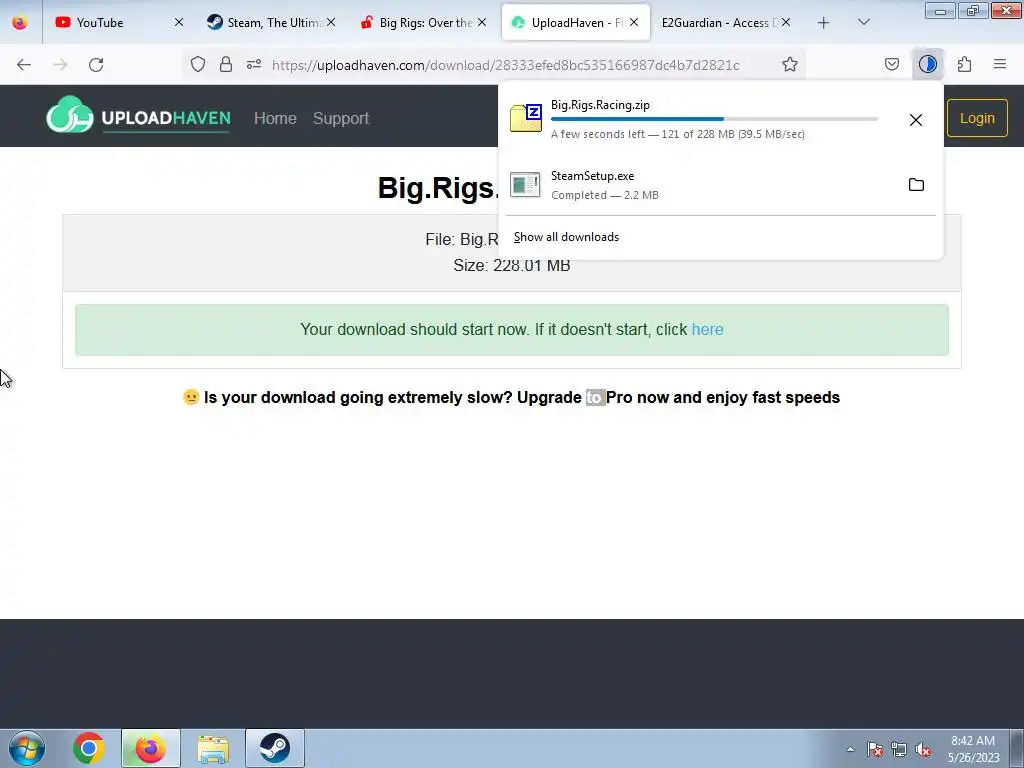Click the forward navigation arrow
1024x768 pixels.
click(x=60, y=65)
